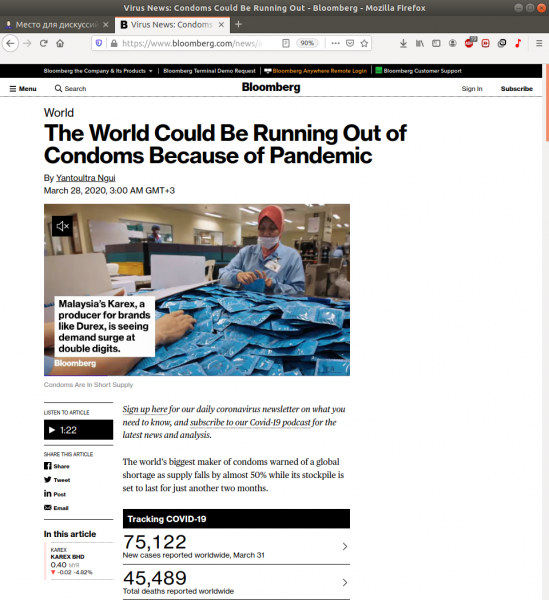Bookmark this page with the star
Screen dimensions: 549x600
364,43
